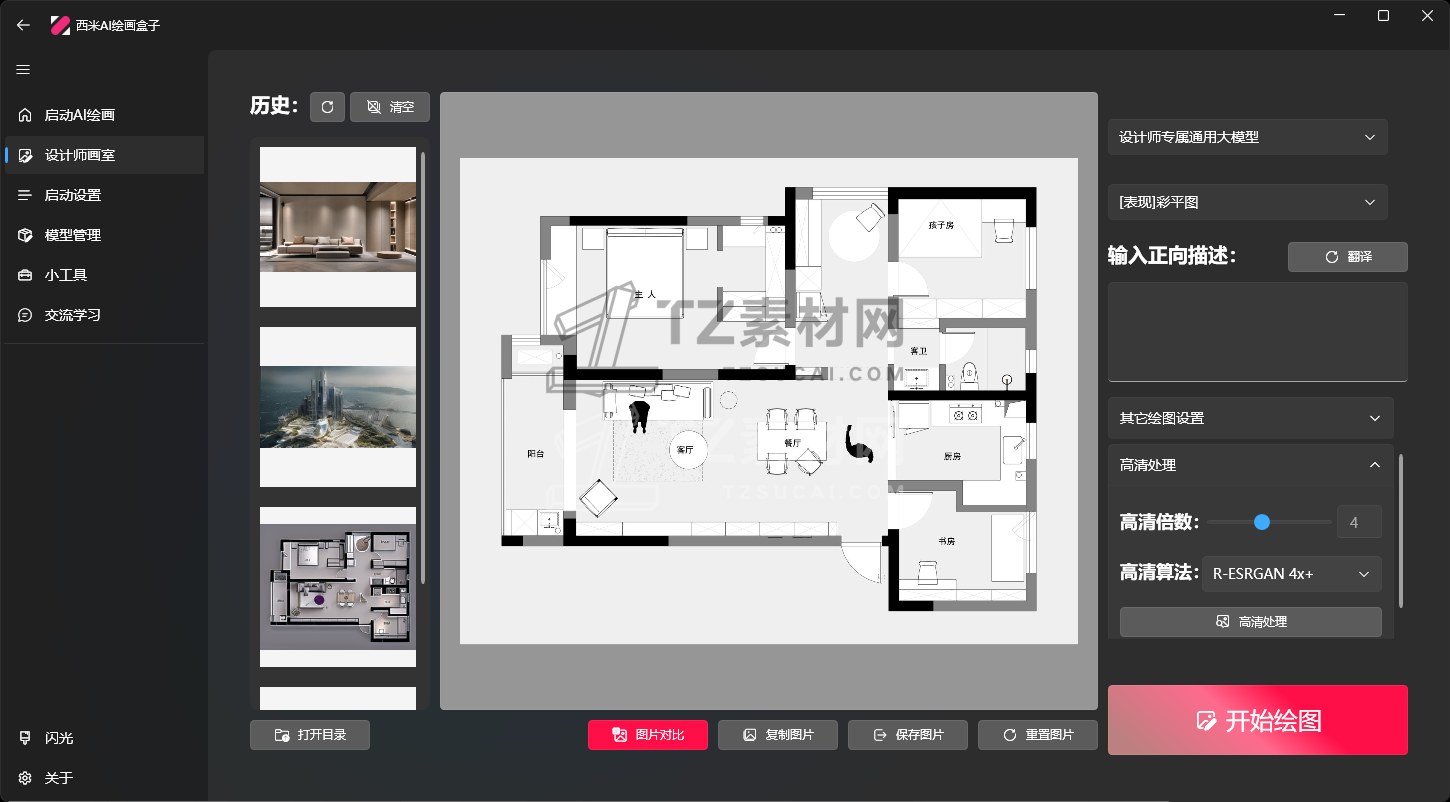1450x802 pixels.
Task: Open 交流学习 in the sidebar
Action: [105, 315]
